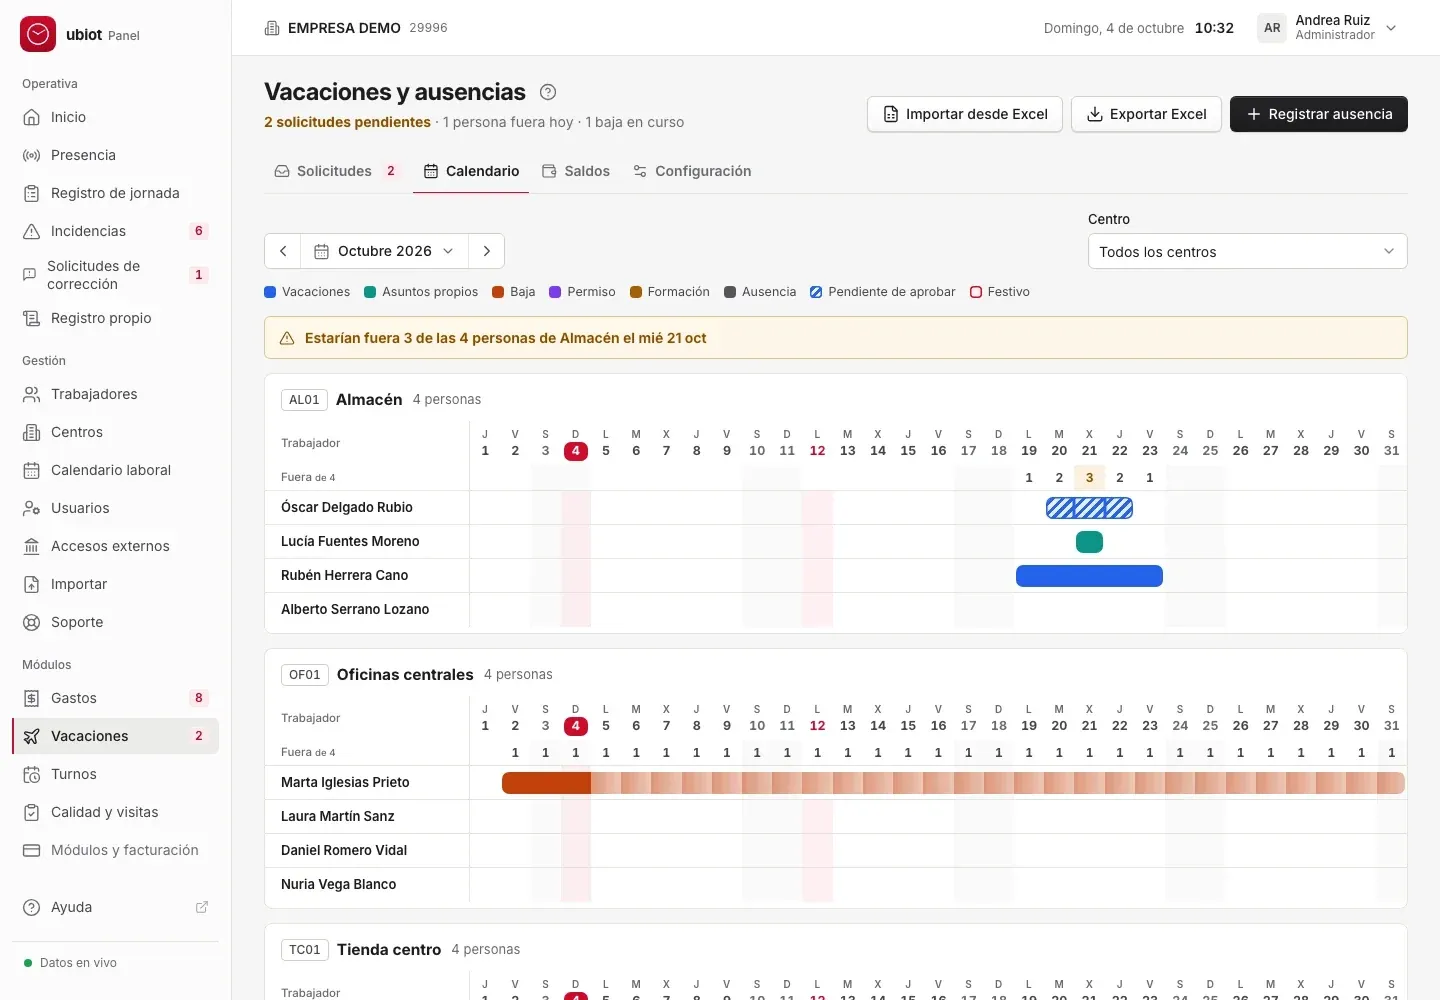
Task: Expand the Todos los centros dropdown
Action: point(1247,251)
